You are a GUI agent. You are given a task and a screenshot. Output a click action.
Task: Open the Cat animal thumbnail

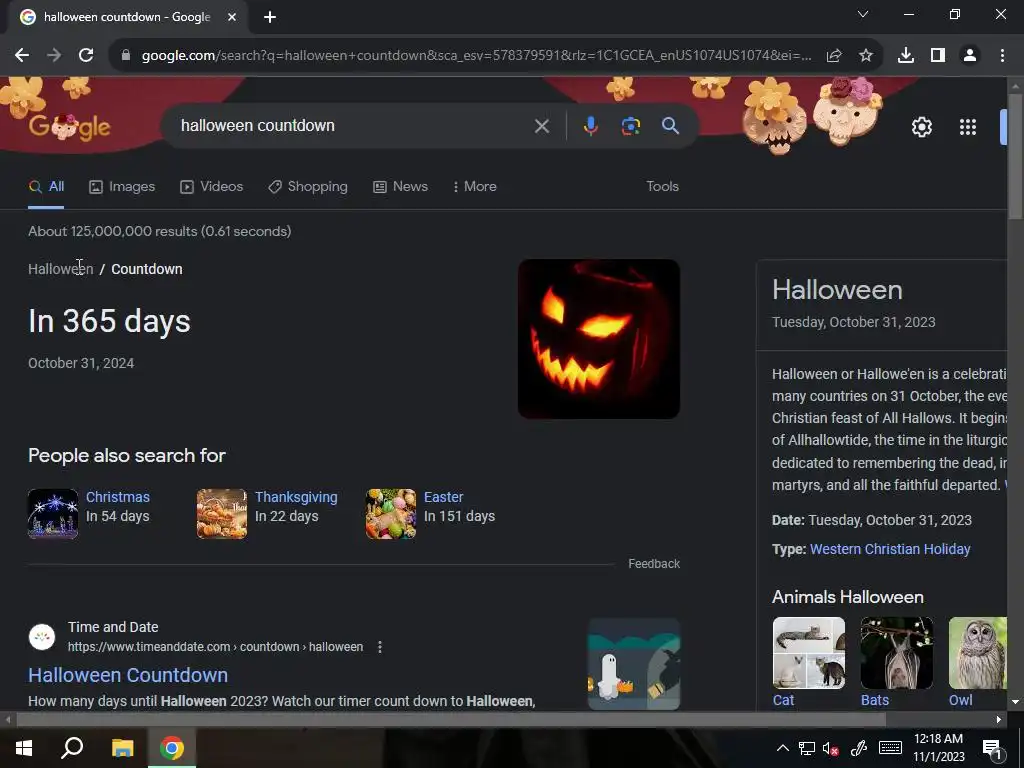pos(808,653)
